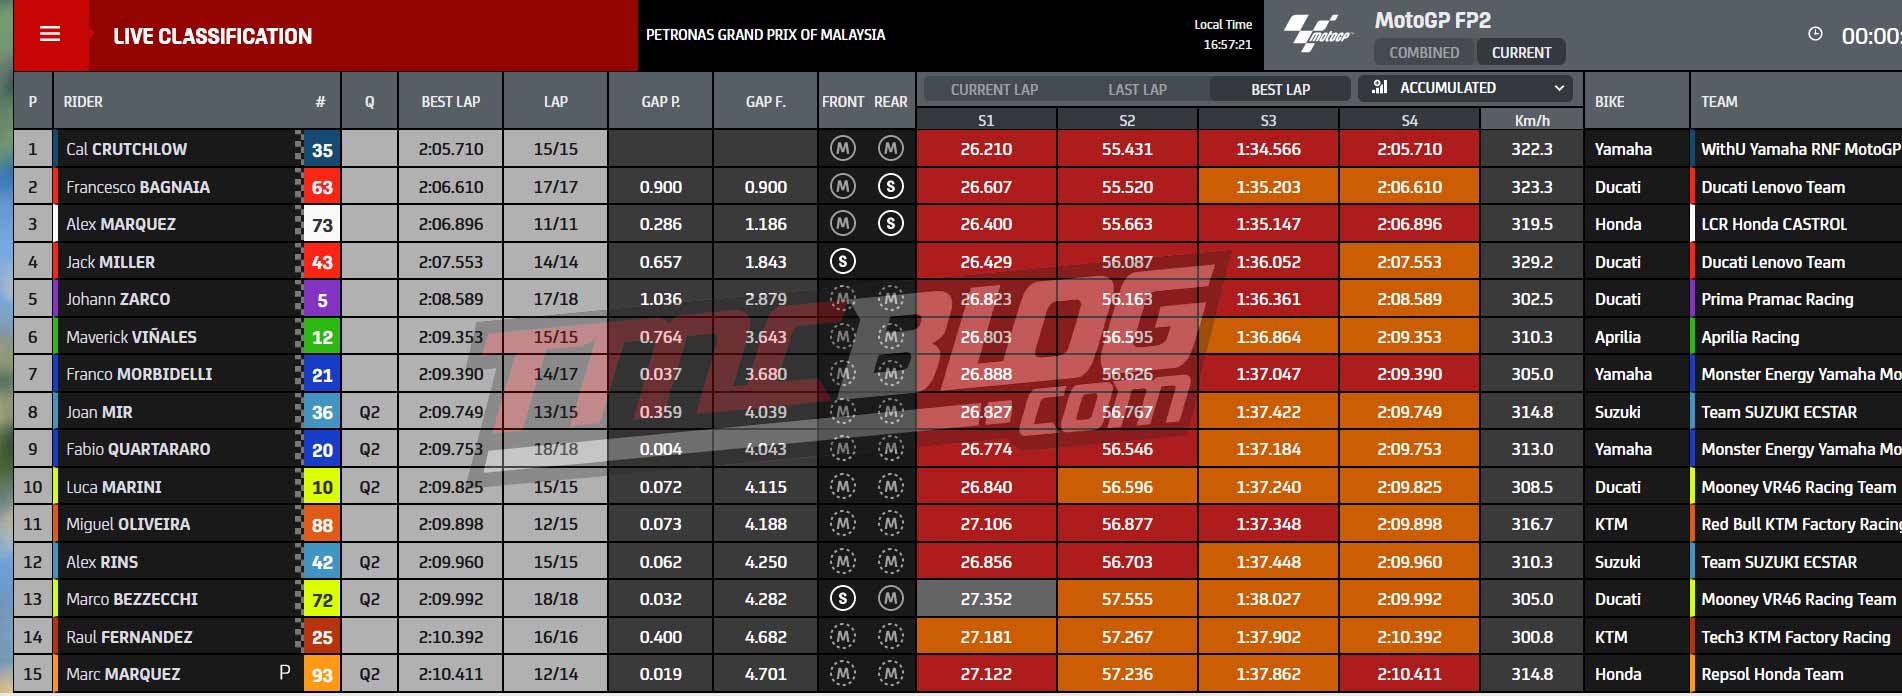Click rider number badge 12
This screenshot has width=1902, height=696.
(322, 337)
